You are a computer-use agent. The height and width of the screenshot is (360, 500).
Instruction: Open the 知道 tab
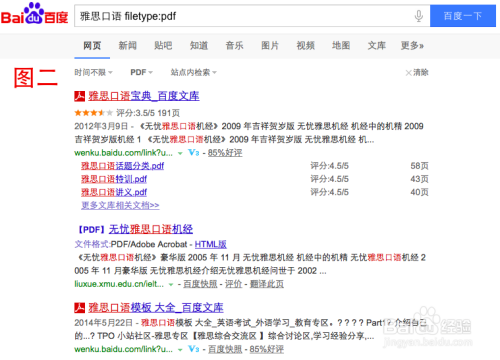pos(199,46)
